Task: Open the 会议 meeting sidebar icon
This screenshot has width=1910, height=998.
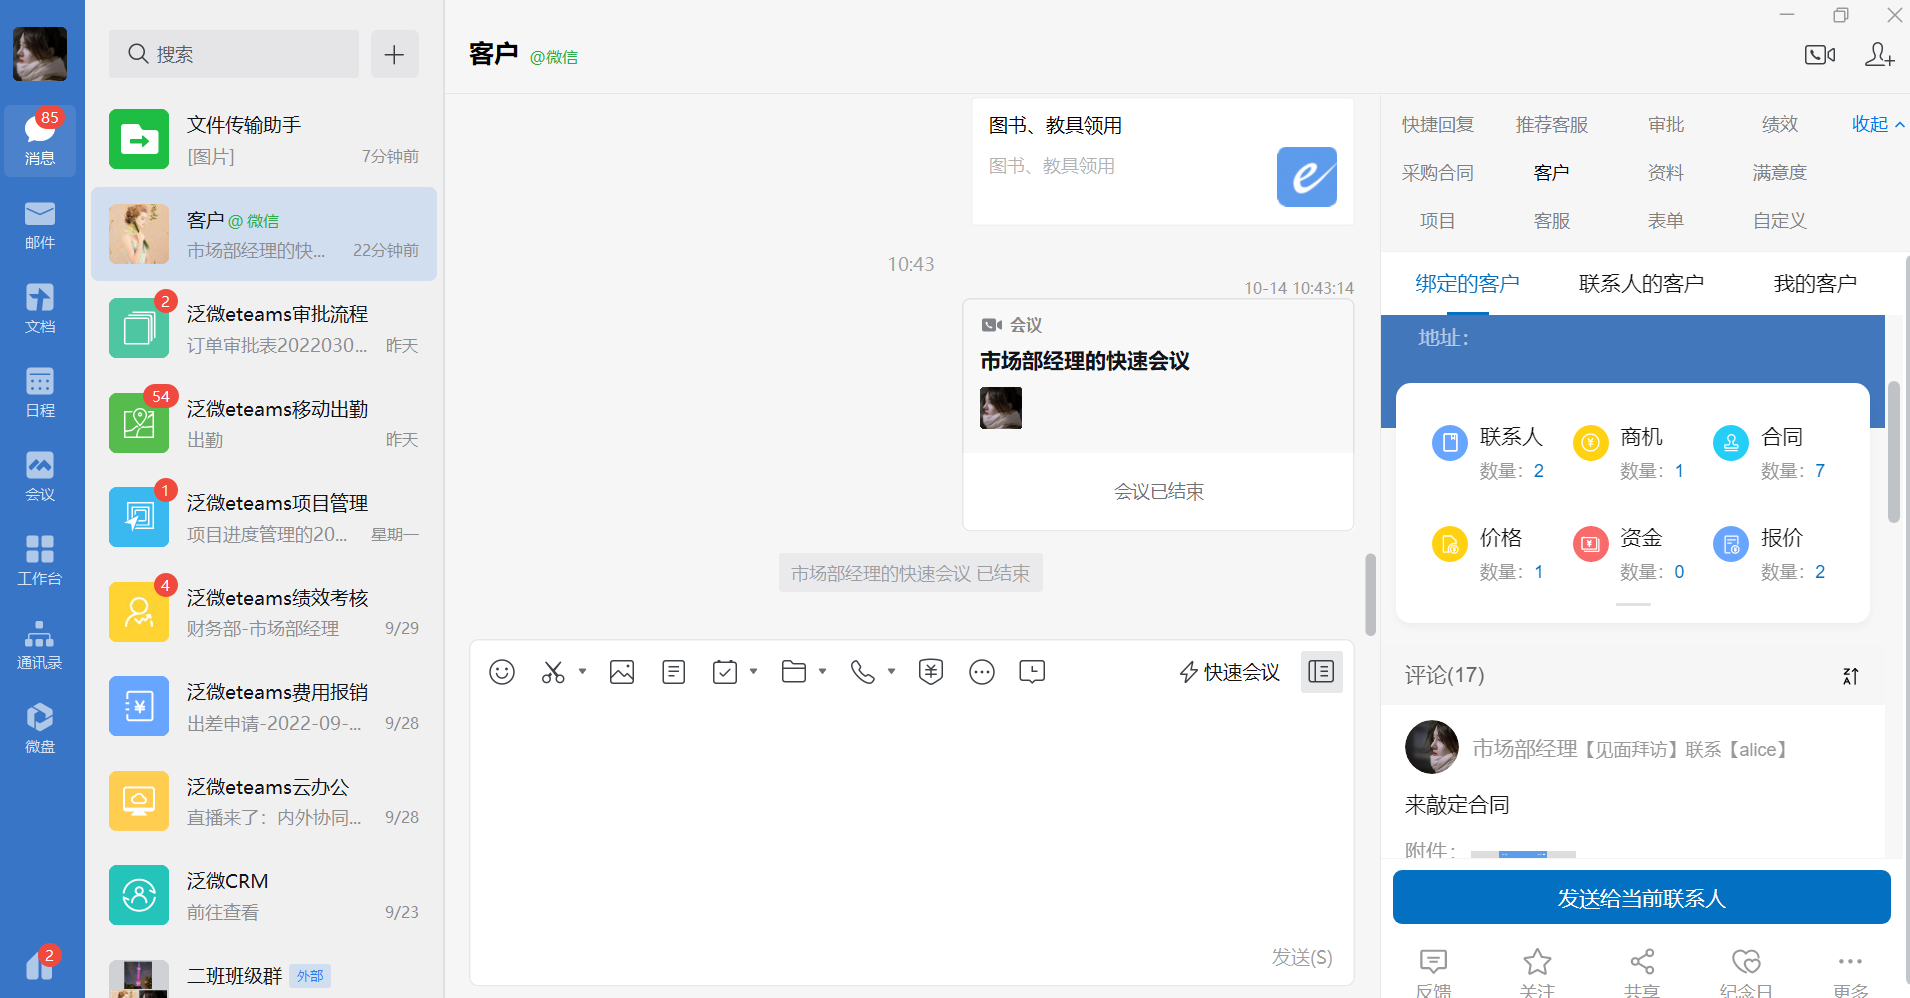Action: tap(40, 477)
